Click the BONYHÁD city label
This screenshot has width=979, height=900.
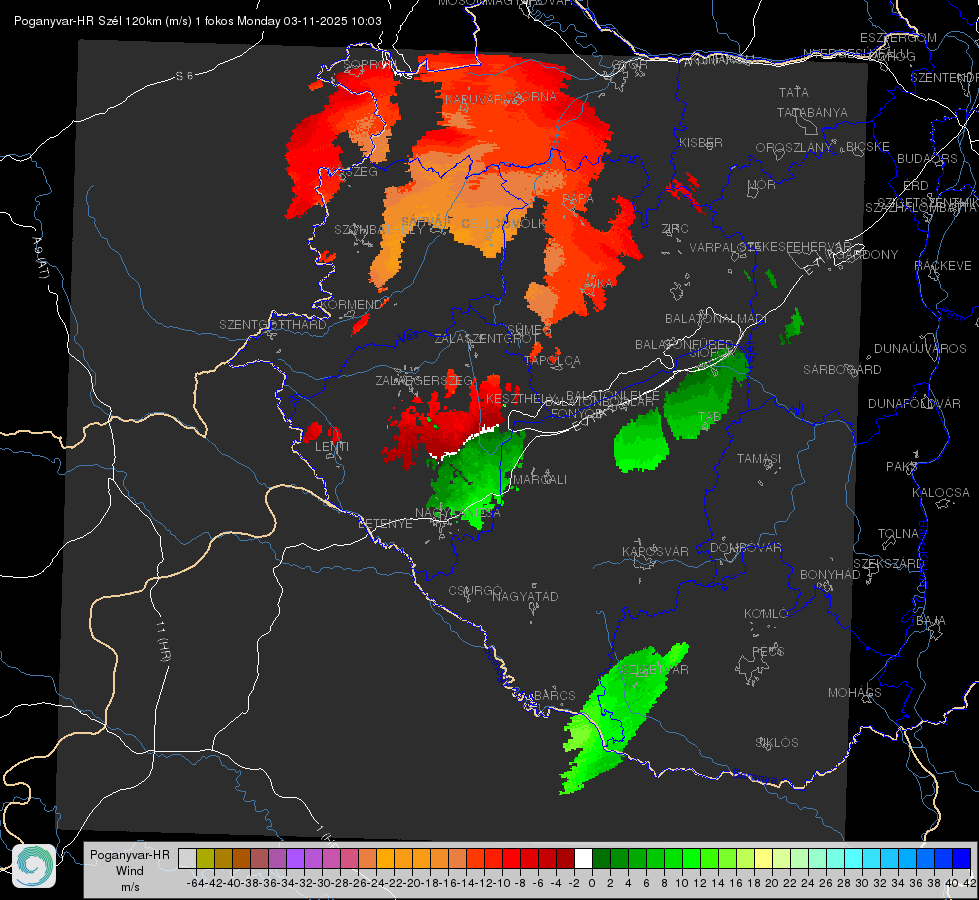830,574
